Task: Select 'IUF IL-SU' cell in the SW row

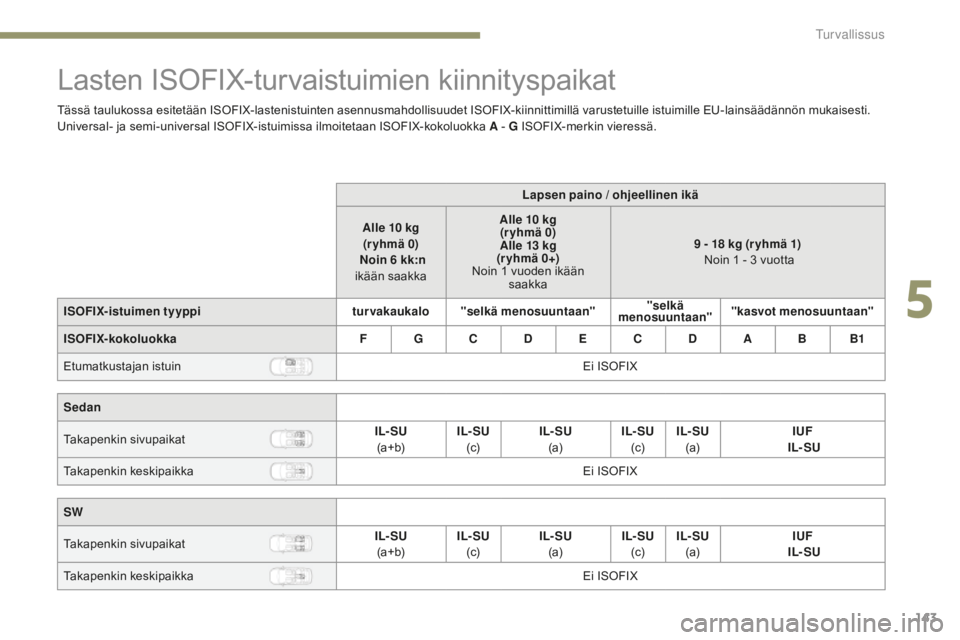Action: click(x=803, y=544)
